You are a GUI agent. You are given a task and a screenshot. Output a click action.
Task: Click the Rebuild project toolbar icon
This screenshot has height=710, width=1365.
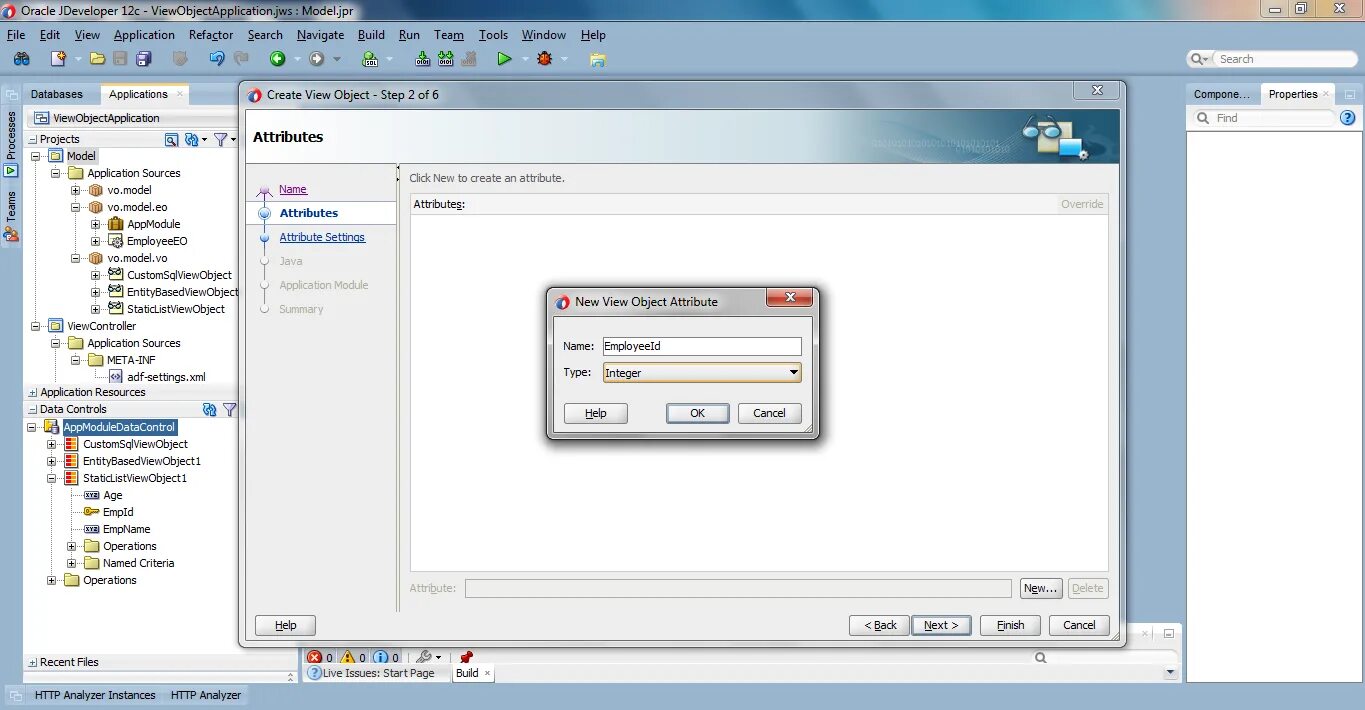(446, 59)
